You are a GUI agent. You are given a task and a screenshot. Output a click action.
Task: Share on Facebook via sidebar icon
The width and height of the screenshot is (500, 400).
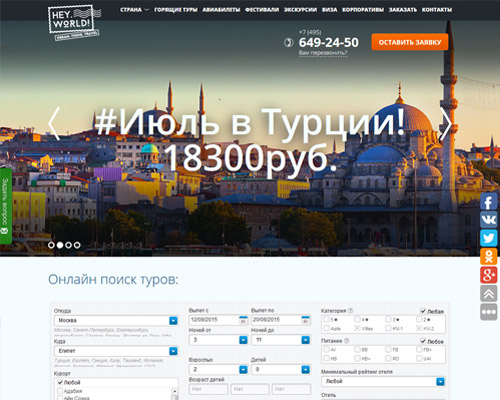489,201
